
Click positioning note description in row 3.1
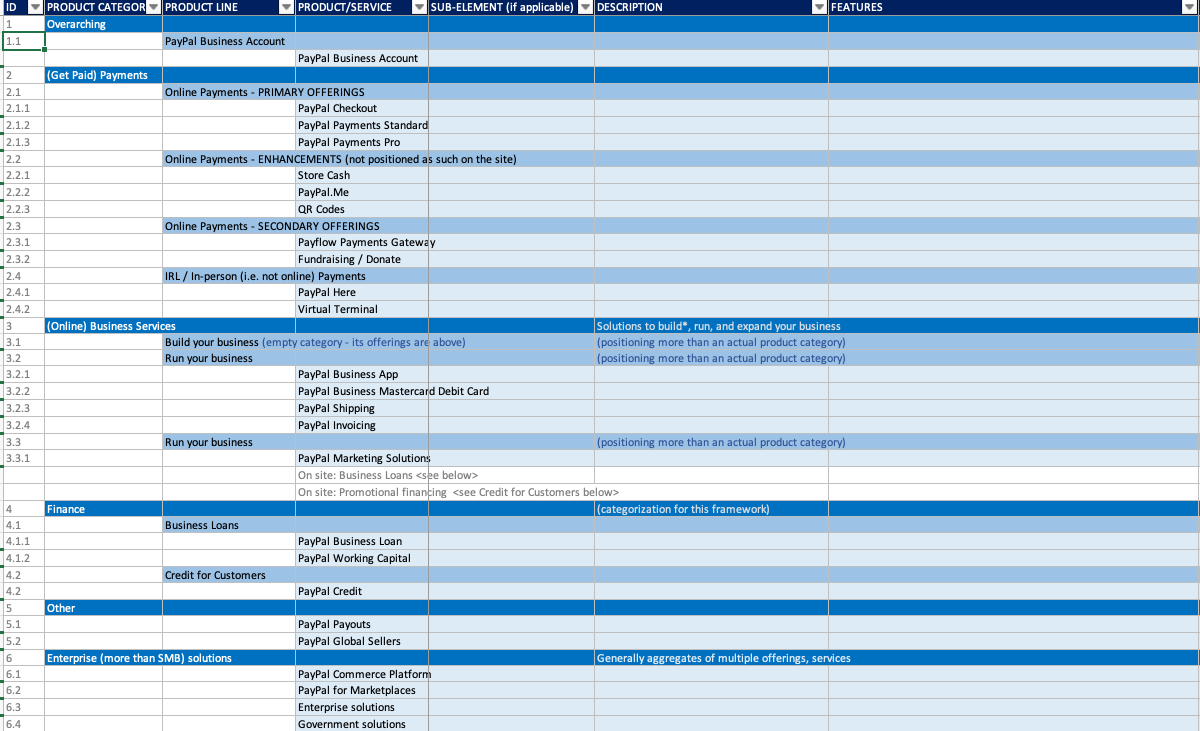711,342
